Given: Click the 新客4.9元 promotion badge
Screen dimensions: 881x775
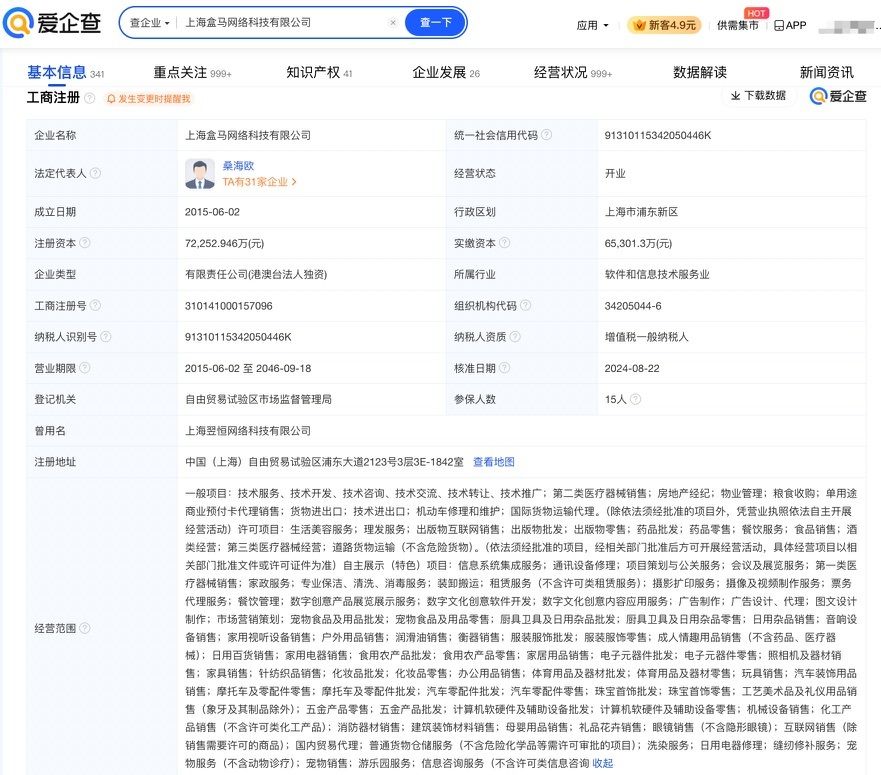Looking at the screenshot, I should click(663, 25).
